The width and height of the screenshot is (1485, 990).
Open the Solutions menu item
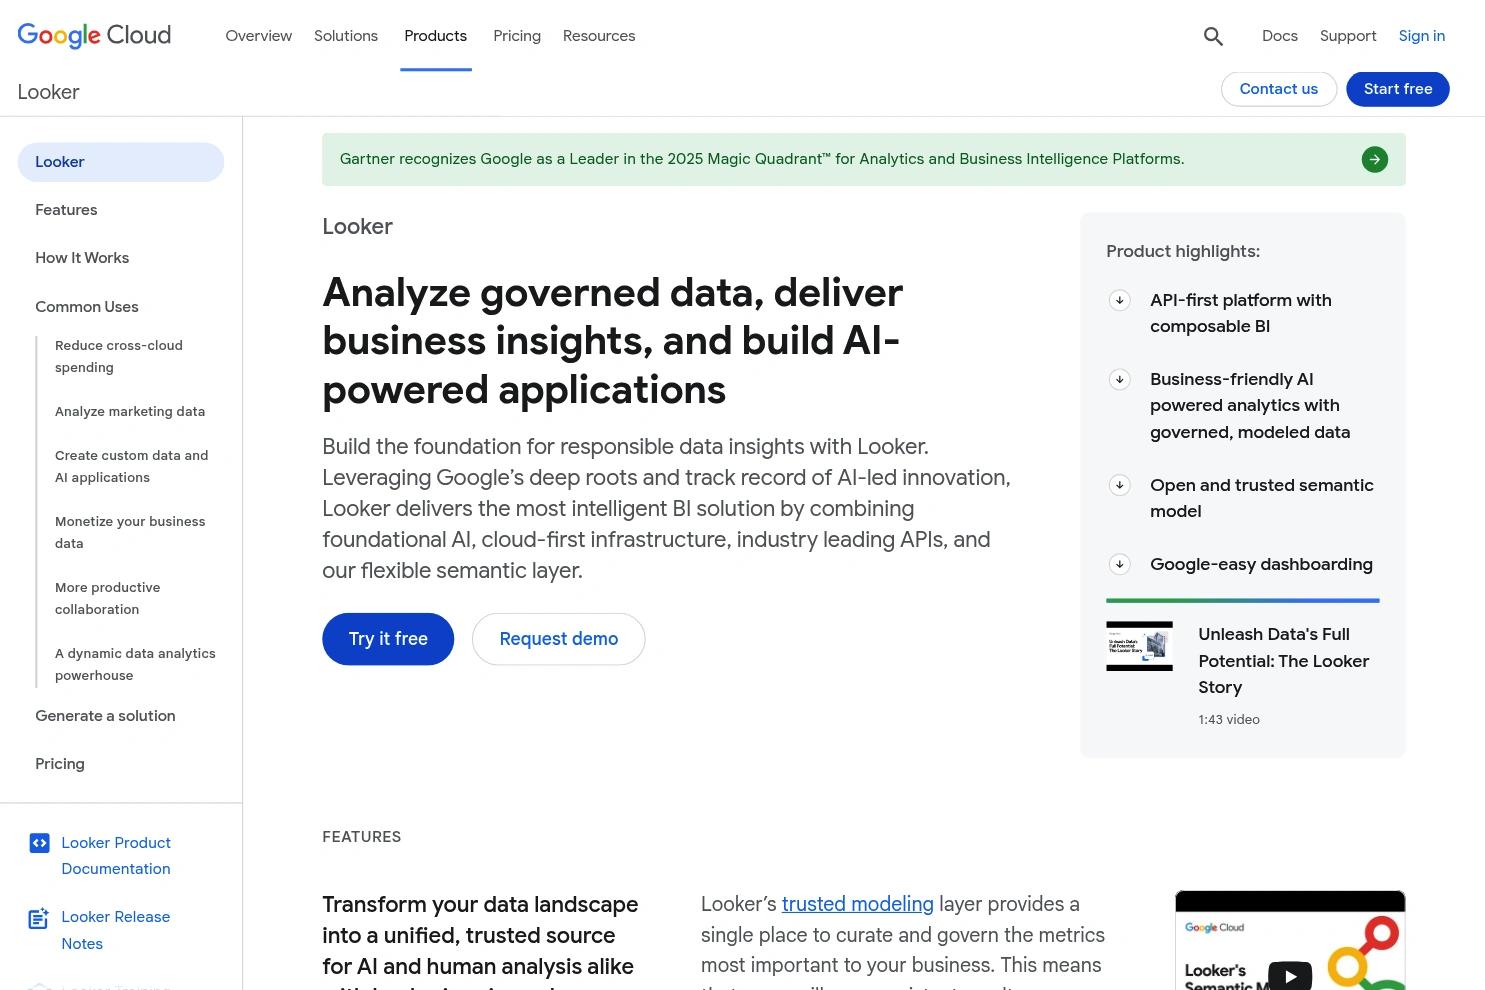(x=346, y=36)
